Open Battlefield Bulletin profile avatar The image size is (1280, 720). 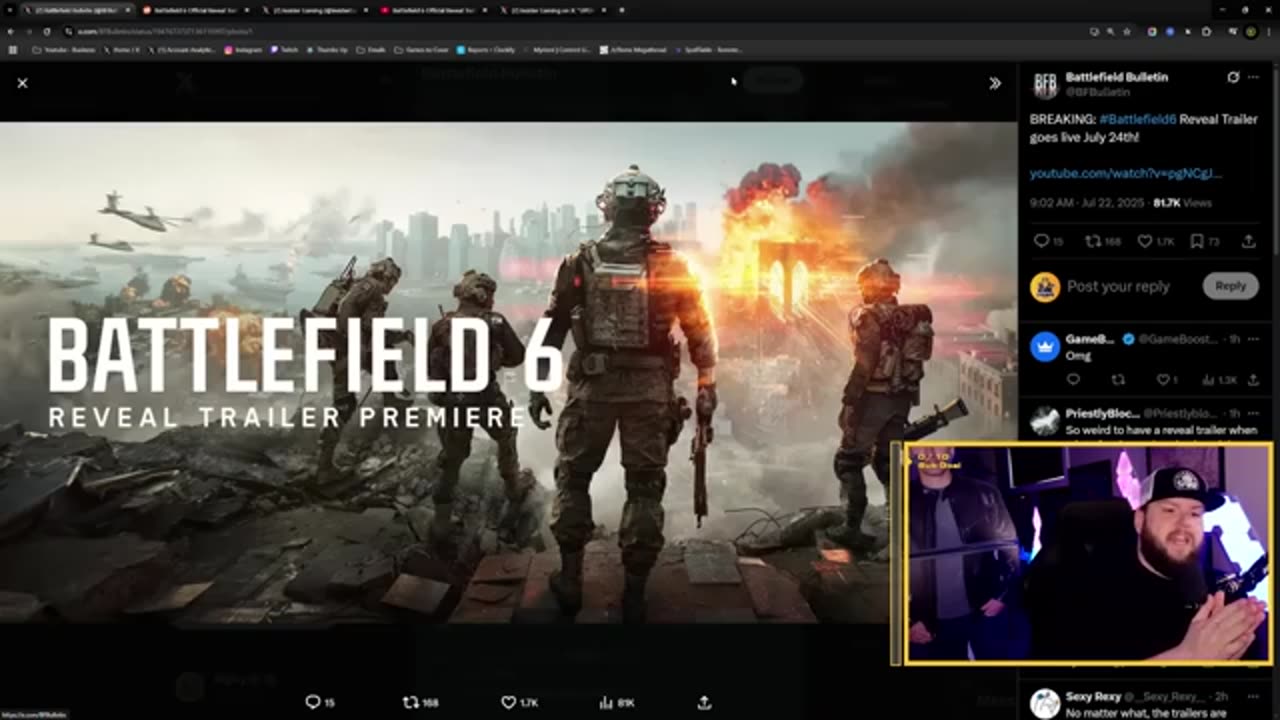pyautogui.click(x=1045, y=85)
